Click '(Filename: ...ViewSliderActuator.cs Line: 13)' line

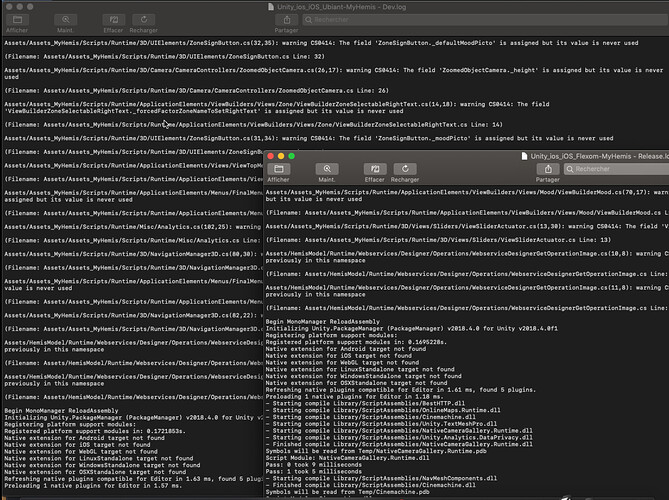click(438, 240)
